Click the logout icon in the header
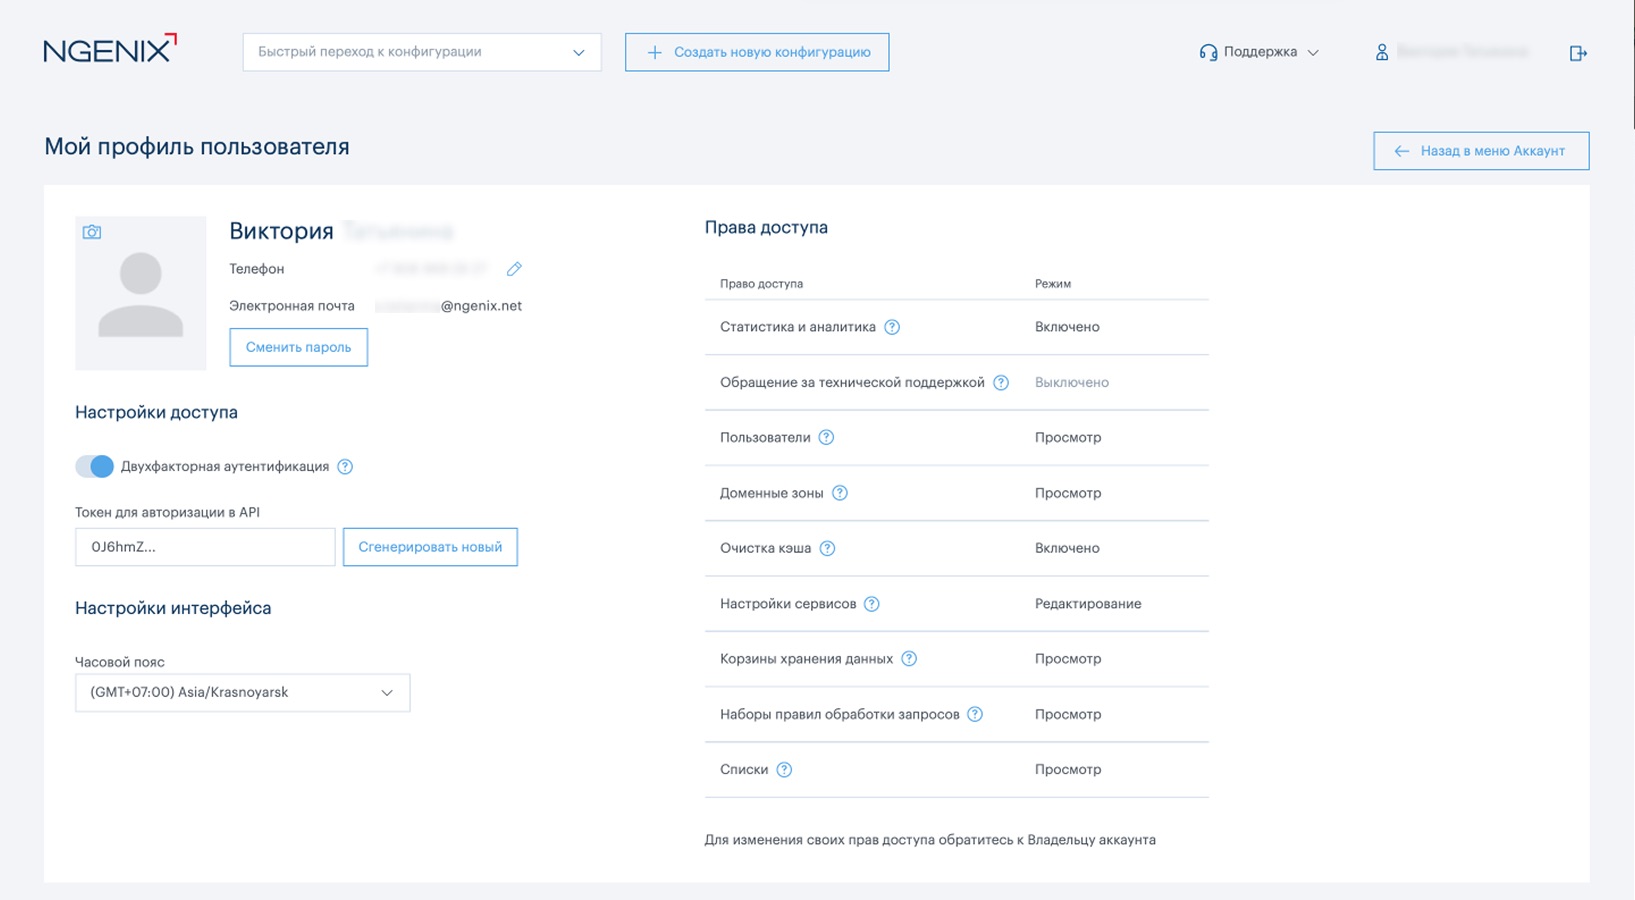The image size is (1635, 900). coord(1578,53)
